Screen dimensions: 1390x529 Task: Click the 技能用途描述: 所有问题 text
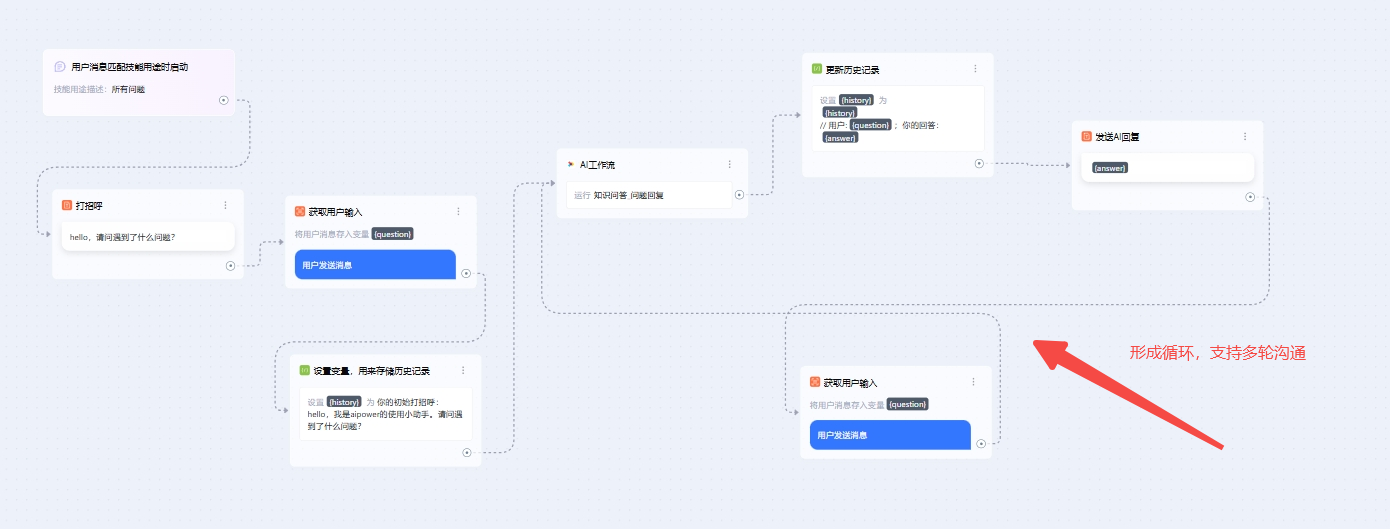[100, 89]
